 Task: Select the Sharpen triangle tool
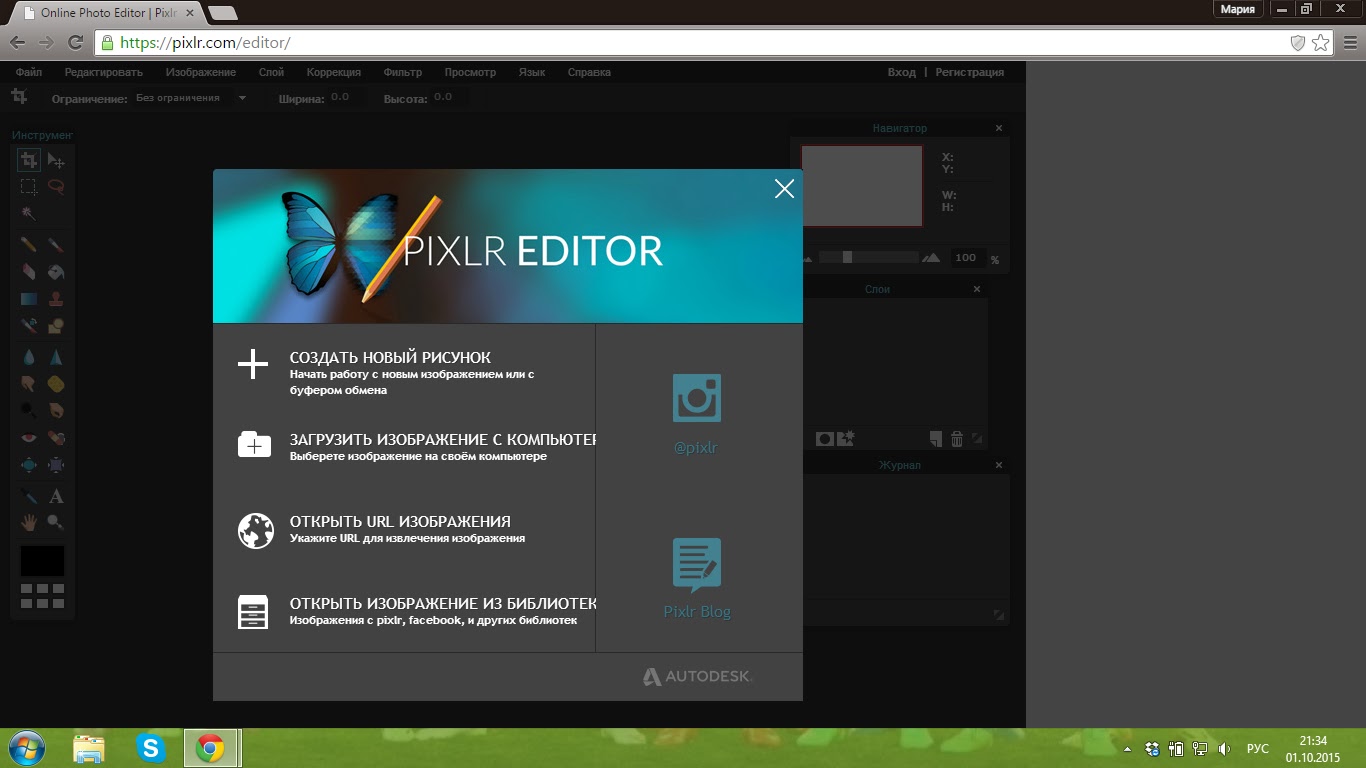[56, 357]
